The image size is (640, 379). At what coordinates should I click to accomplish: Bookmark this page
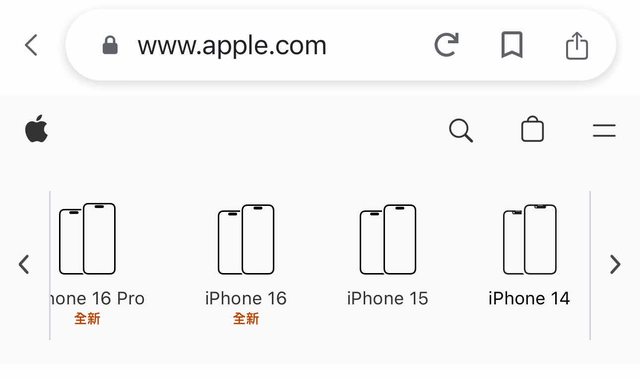pyautogui.click(x=512, y=44)
